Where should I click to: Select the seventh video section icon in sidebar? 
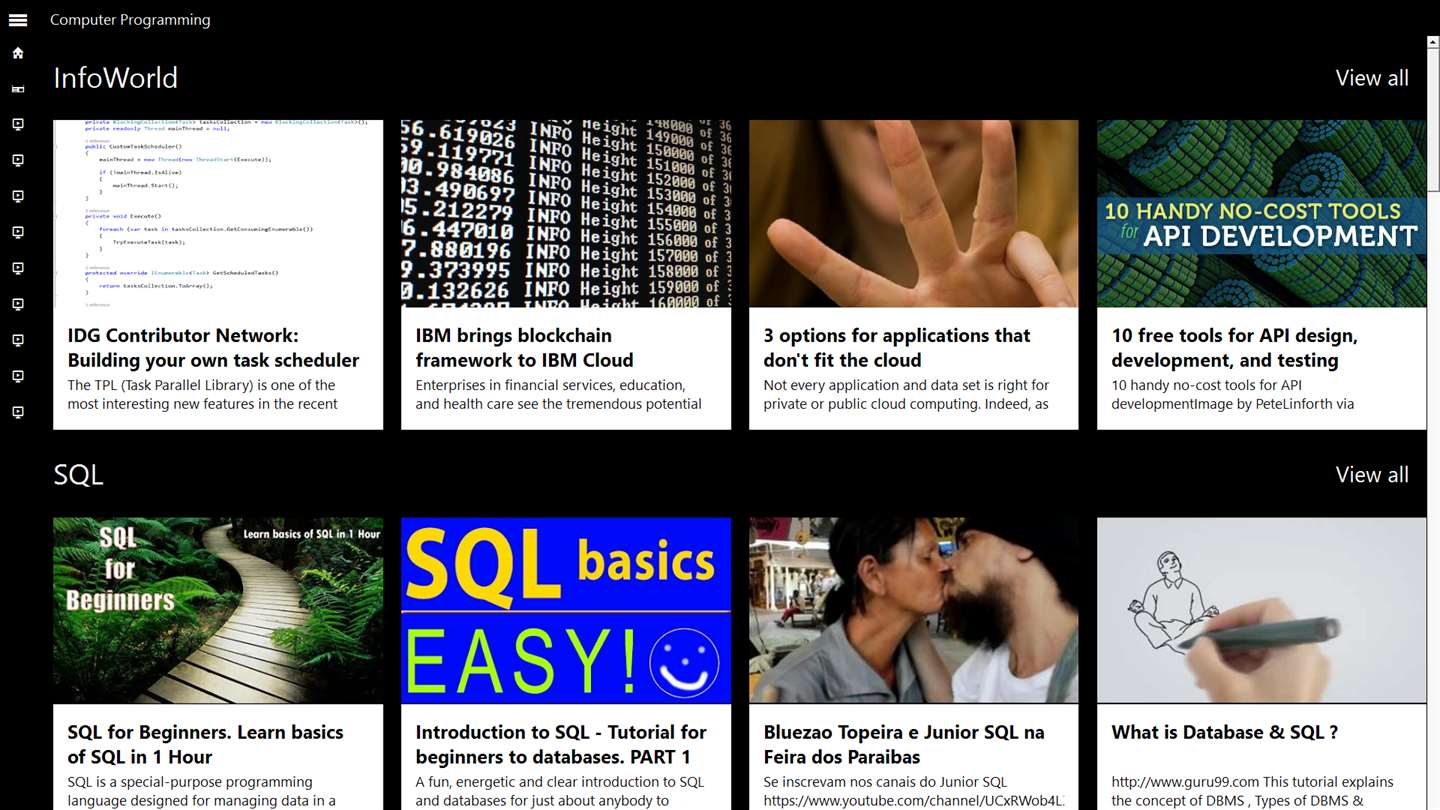18,341
